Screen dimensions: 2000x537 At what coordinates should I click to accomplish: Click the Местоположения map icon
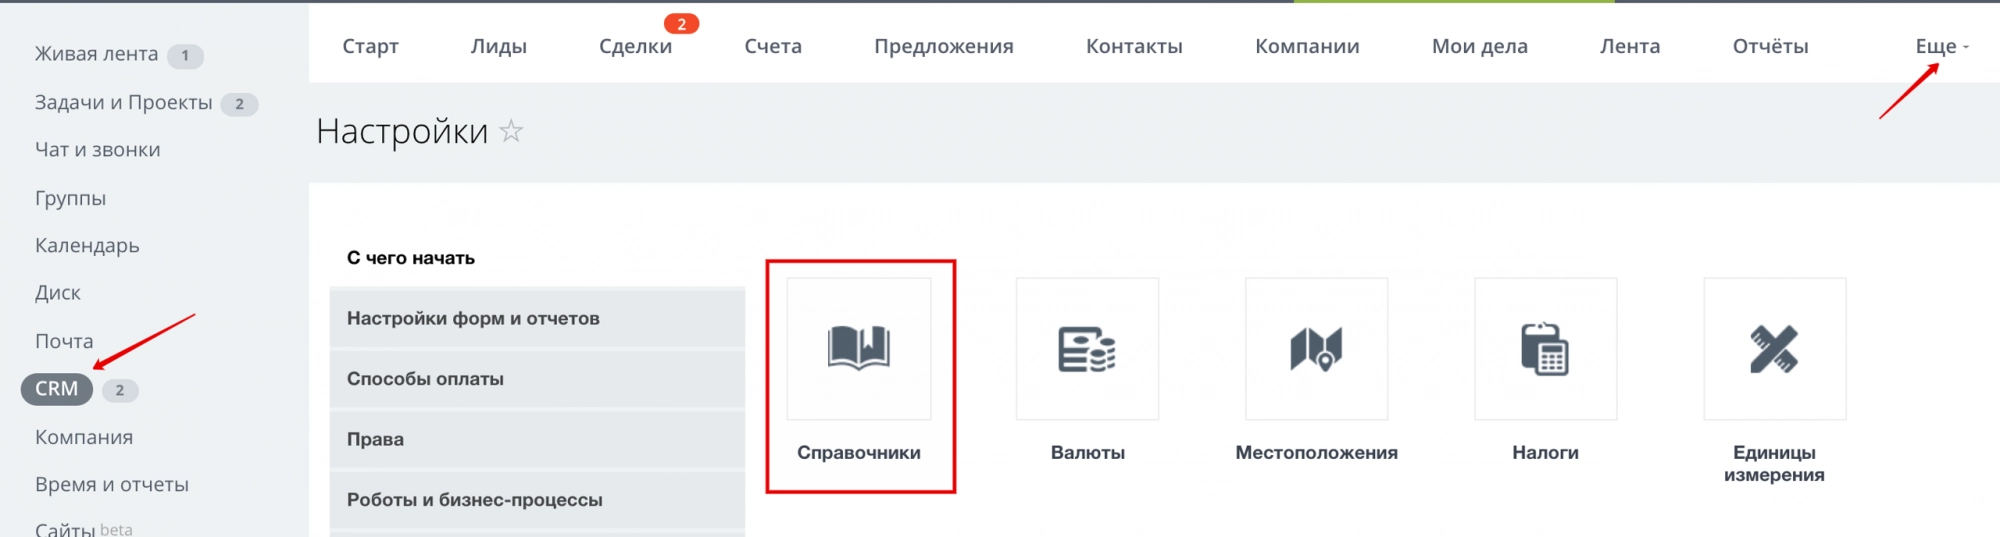click(x=1316, y=349)
